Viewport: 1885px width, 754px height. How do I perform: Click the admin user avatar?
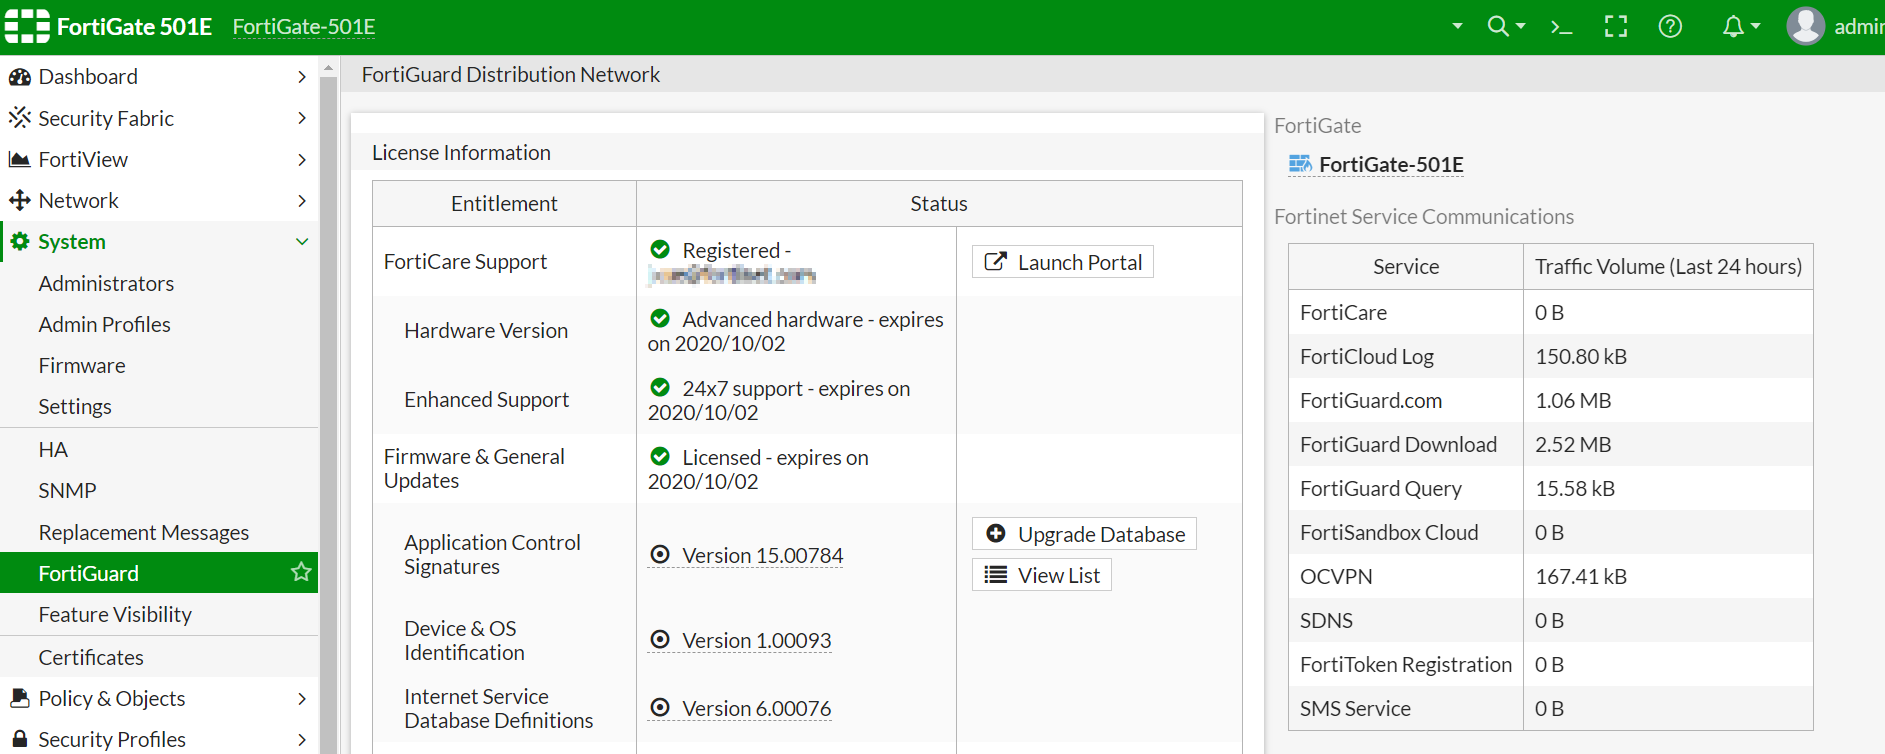pyautogui.click(x=1806, y=26)
